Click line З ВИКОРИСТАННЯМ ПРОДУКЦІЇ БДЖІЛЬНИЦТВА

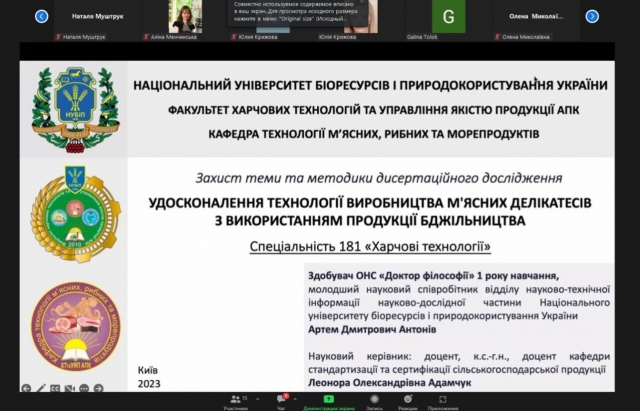(x=370, y=220)
